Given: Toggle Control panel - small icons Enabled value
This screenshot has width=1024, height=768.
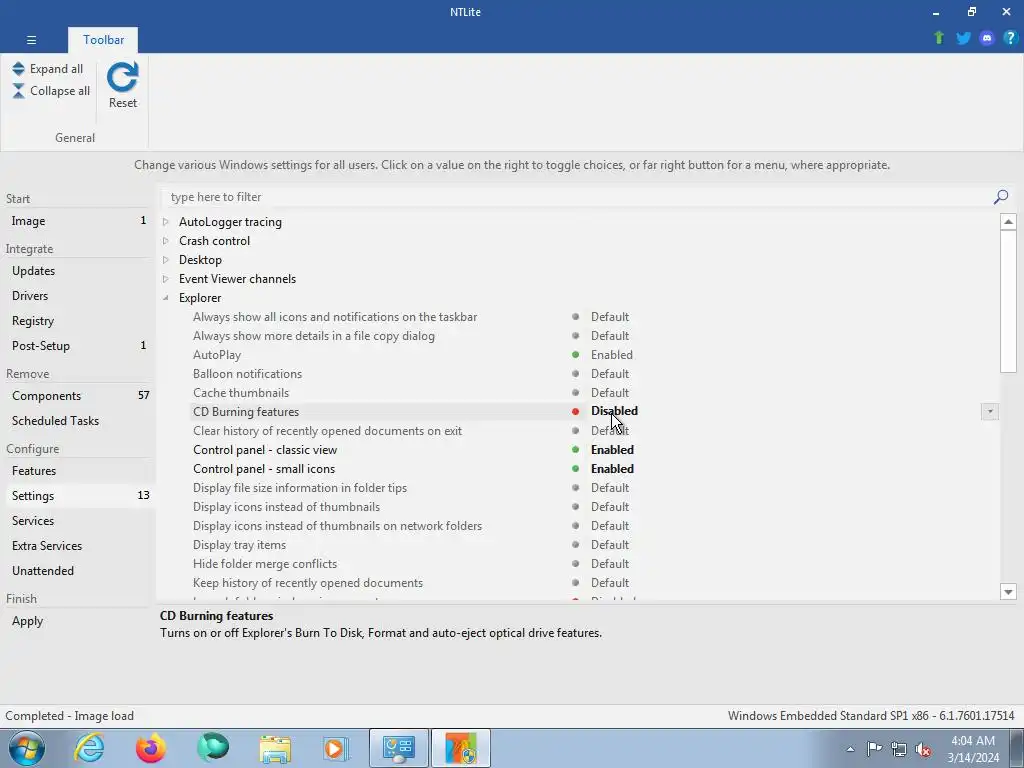Looking at the screenshot, I should pos(612,468).
